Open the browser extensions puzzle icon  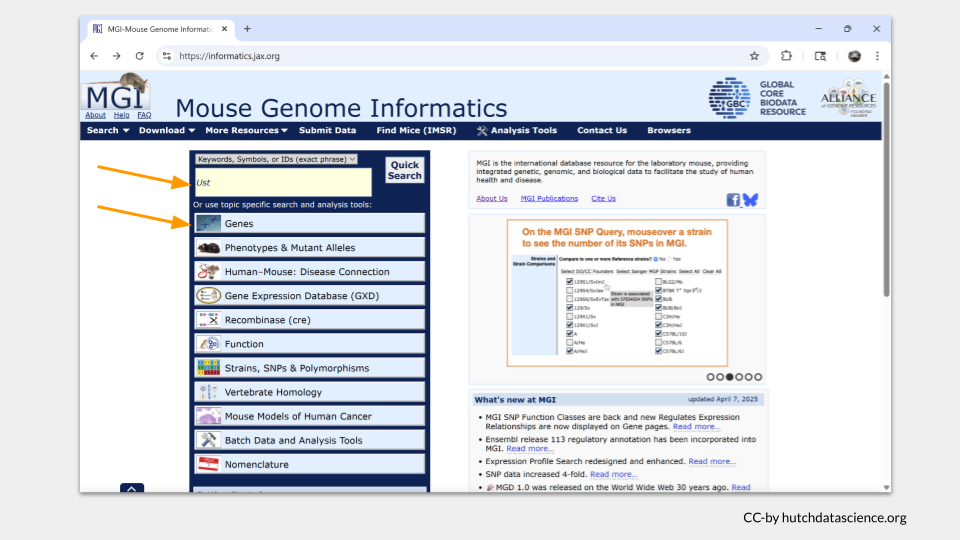pyautogui.click(x=786, y=56)
